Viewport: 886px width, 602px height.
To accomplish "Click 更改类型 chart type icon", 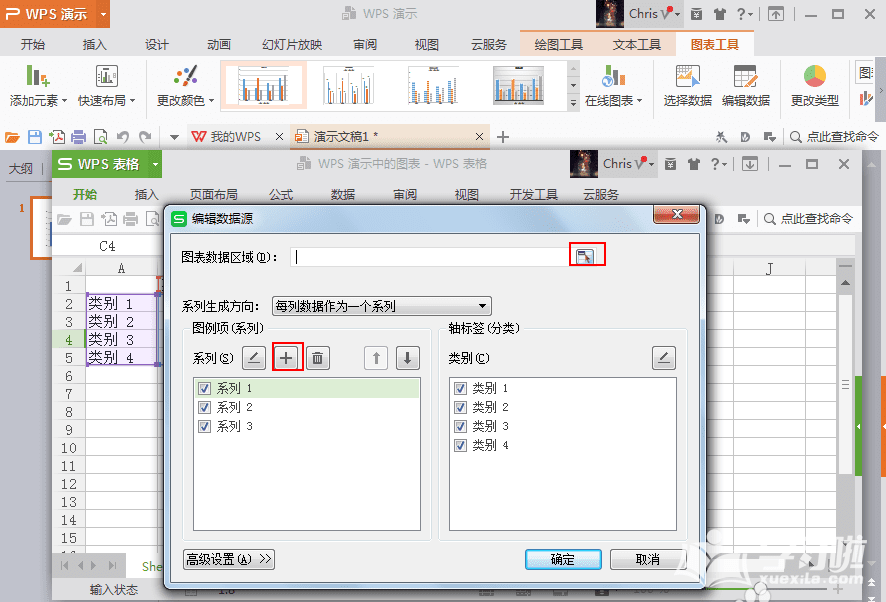I will [x=815, y=85].
